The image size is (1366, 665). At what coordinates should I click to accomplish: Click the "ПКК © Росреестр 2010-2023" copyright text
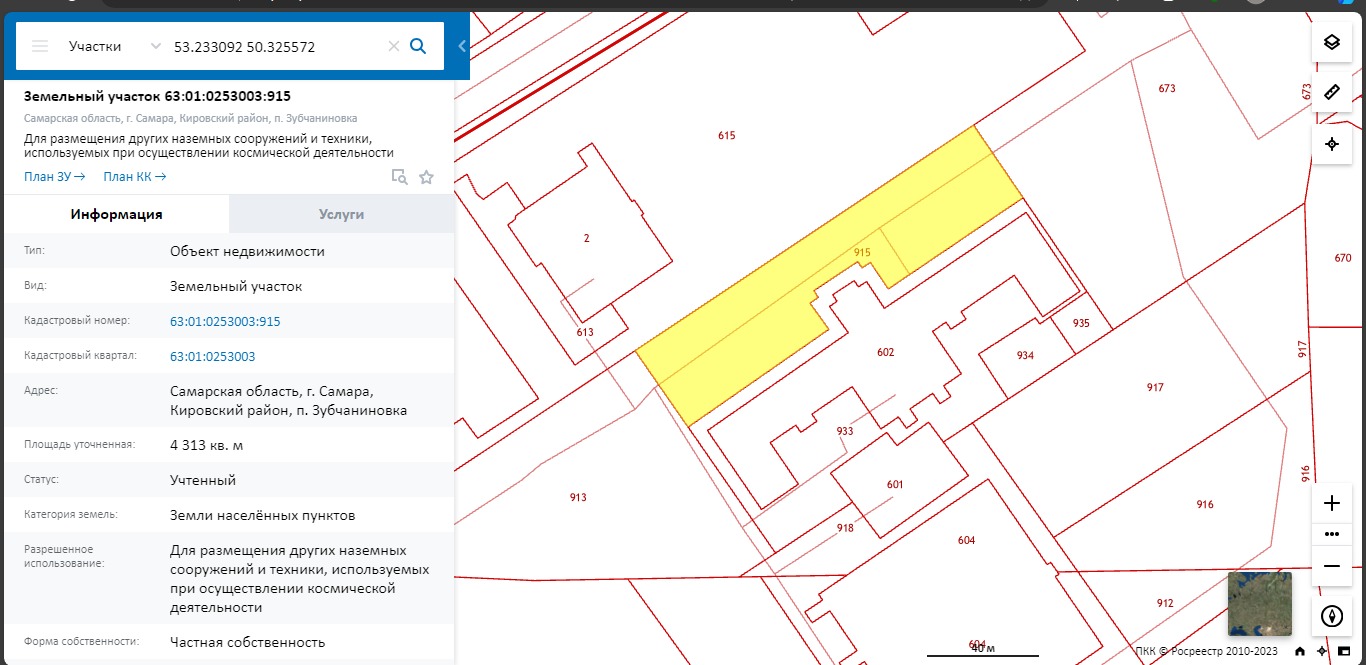pos(1206,651)
